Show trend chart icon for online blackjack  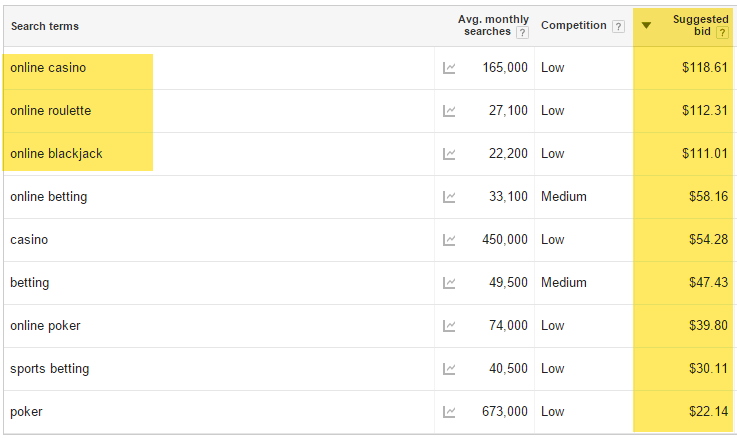click(449, 154)
